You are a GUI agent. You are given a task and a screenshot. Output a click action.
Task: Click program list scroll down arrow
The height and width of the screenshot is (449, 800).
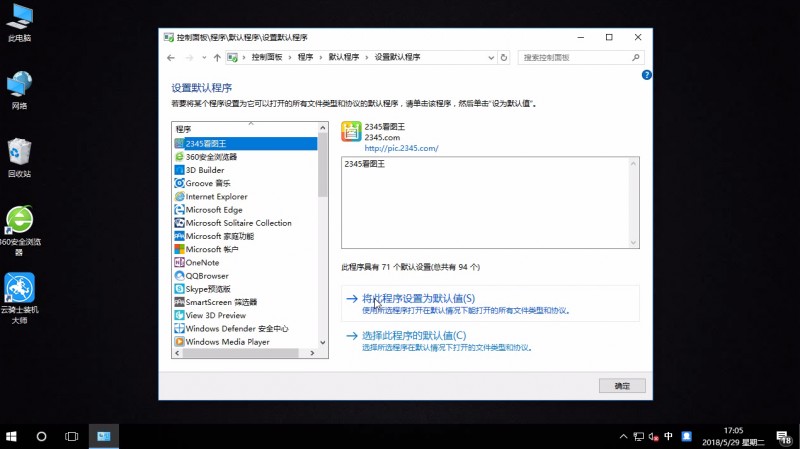click(322, 343)
